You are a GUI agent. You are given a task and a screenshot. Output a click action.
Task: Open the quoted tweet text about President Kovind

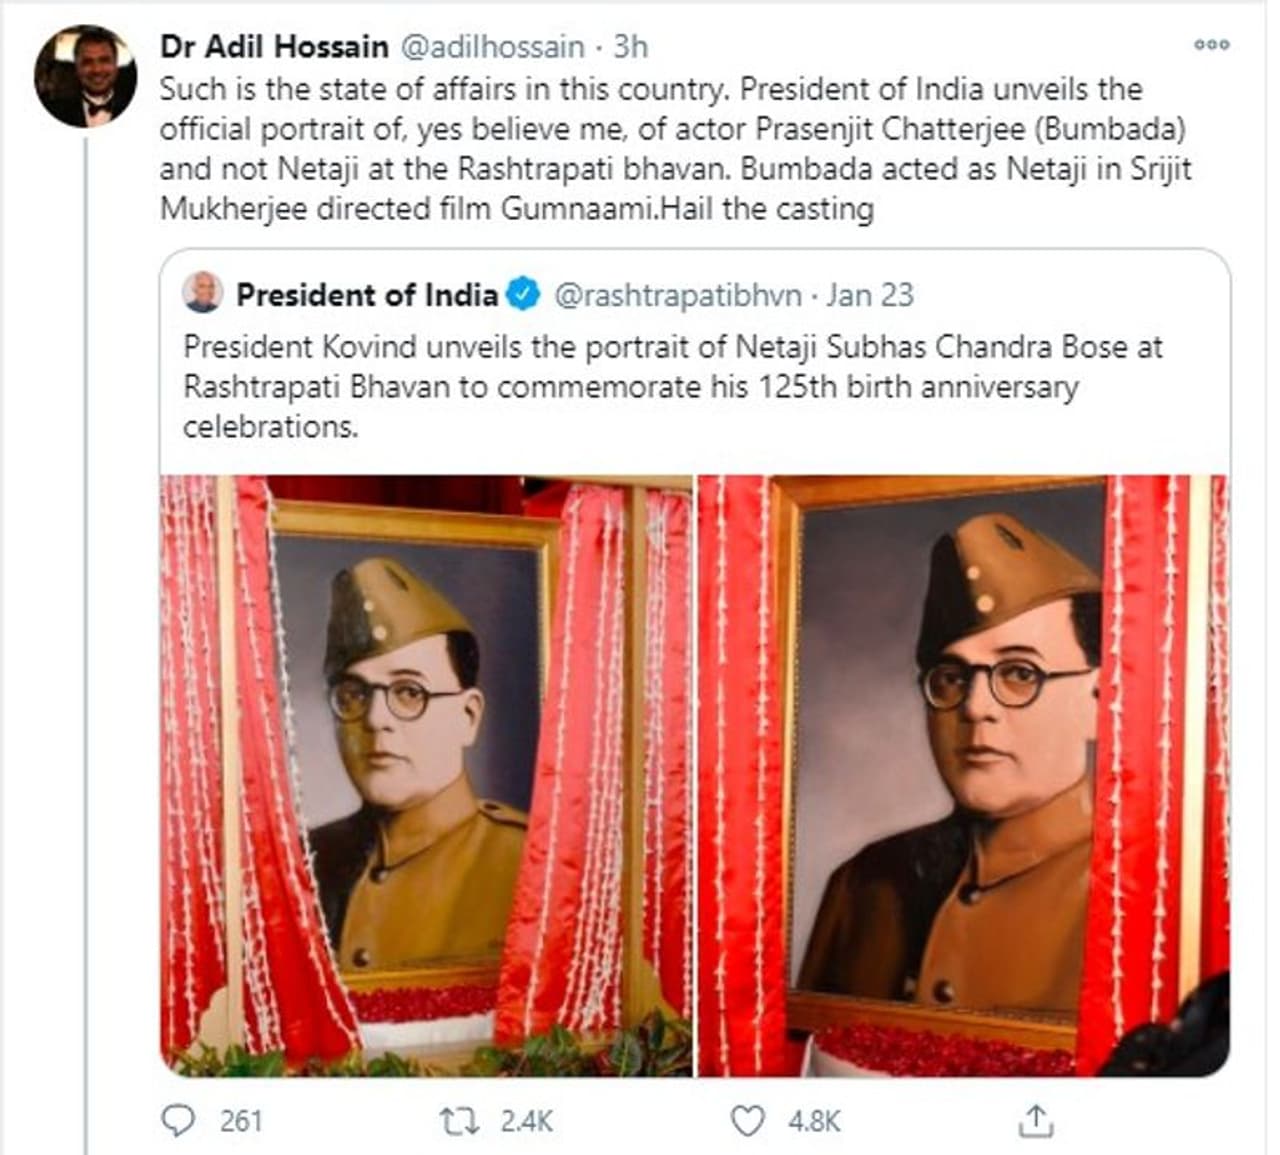click(x=673, y=386)
